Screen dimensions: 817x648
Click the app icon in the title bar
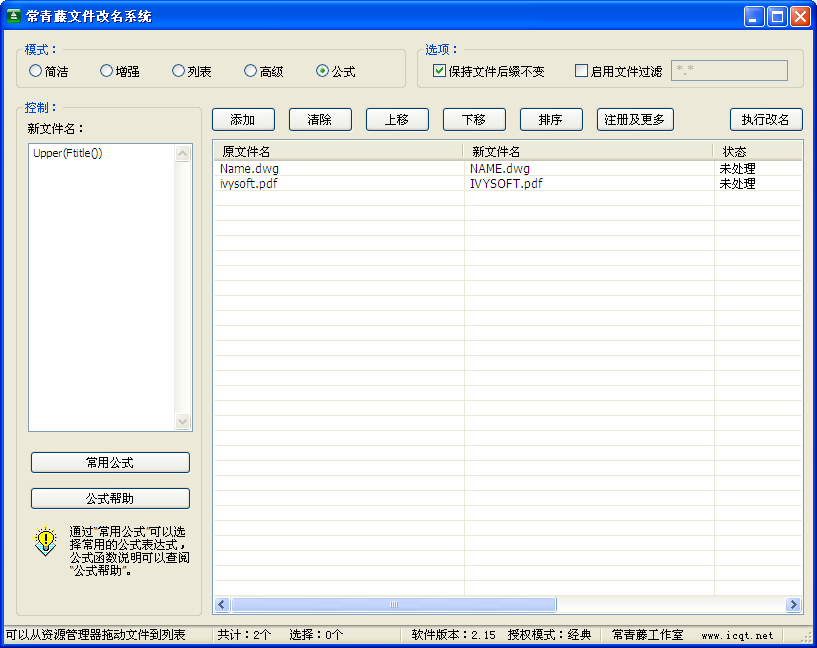14,16
